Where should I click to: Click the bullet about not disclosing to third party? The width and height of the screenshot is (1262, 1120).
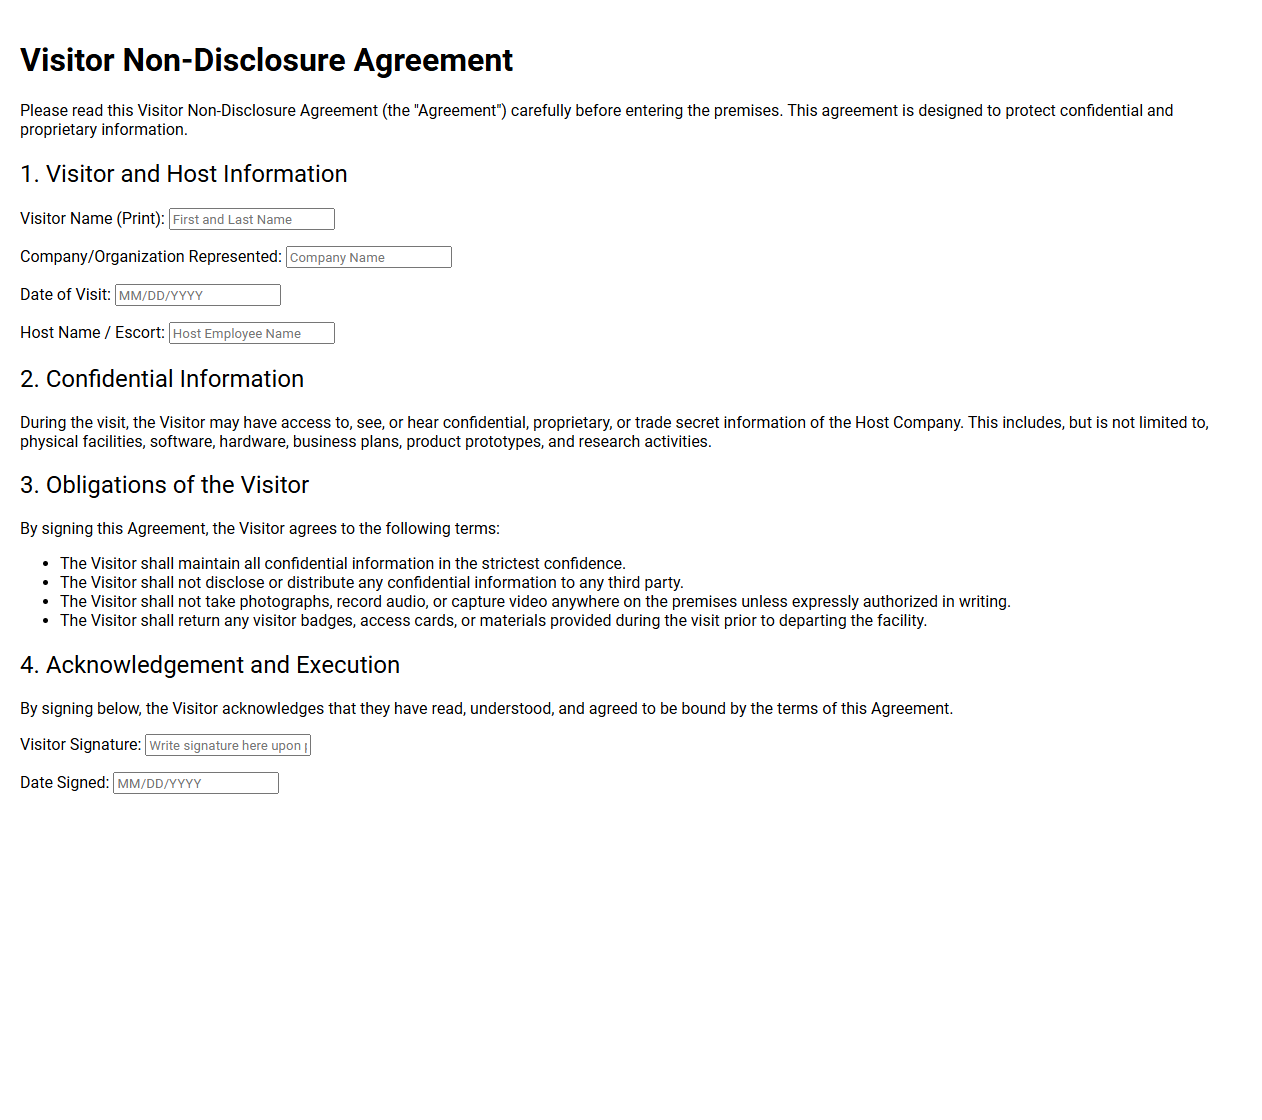coord(372,583)
